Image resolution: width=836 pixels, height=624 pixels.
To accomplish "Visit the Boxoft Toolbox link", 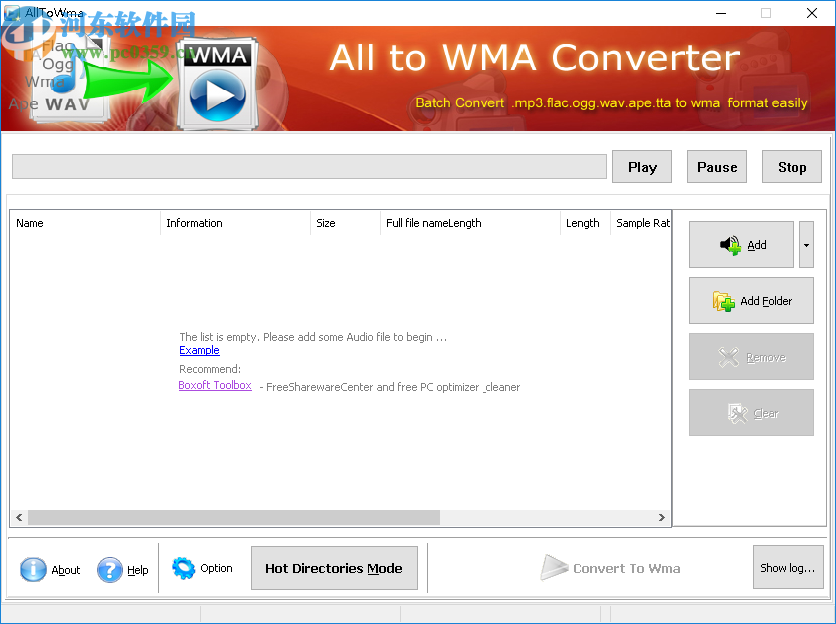I will [214, 385].
